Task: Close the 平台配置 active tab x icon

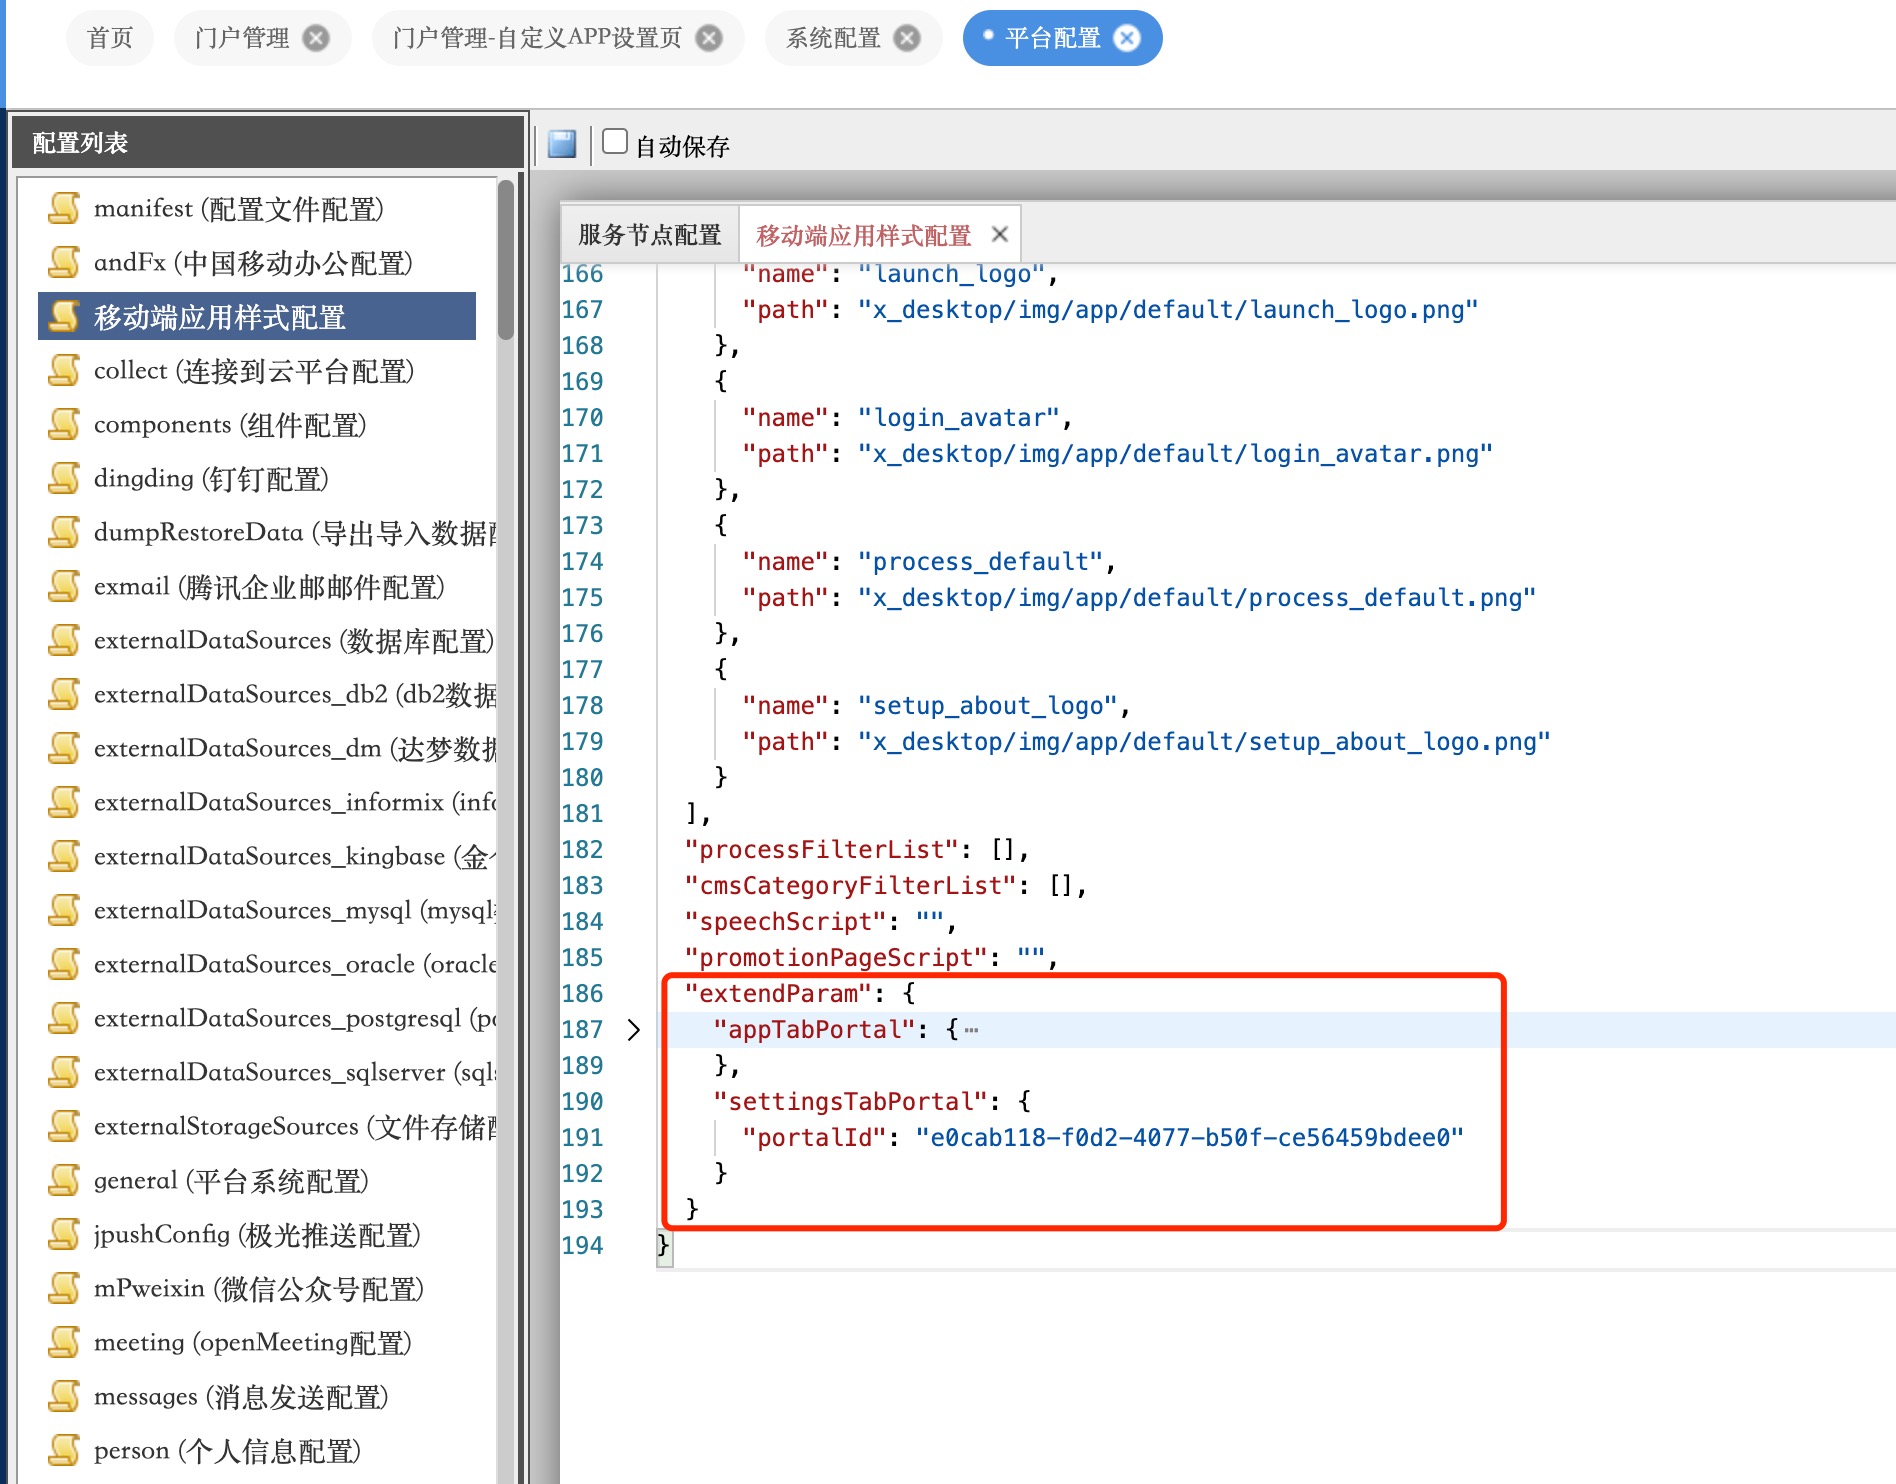Action: tap(1127, 38)
